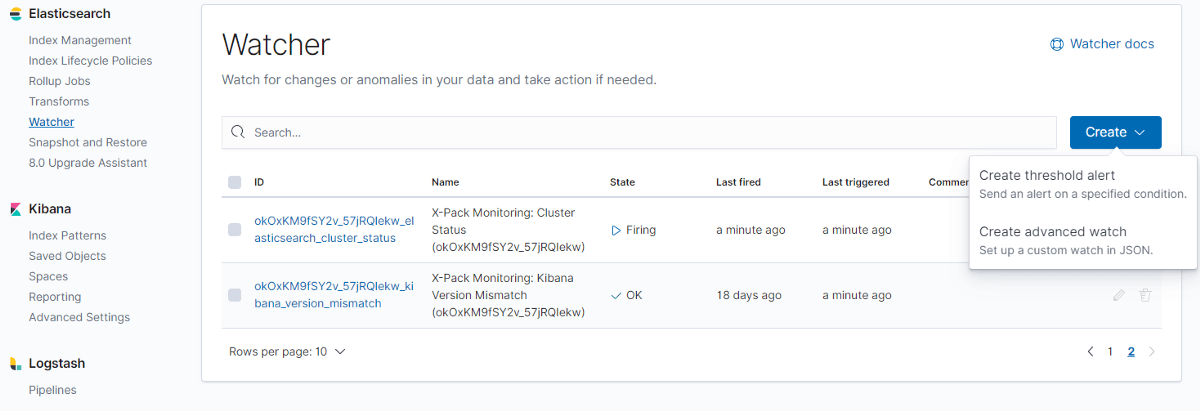Open the kibana_version_mismatch watch ID link

coord(333,295)
